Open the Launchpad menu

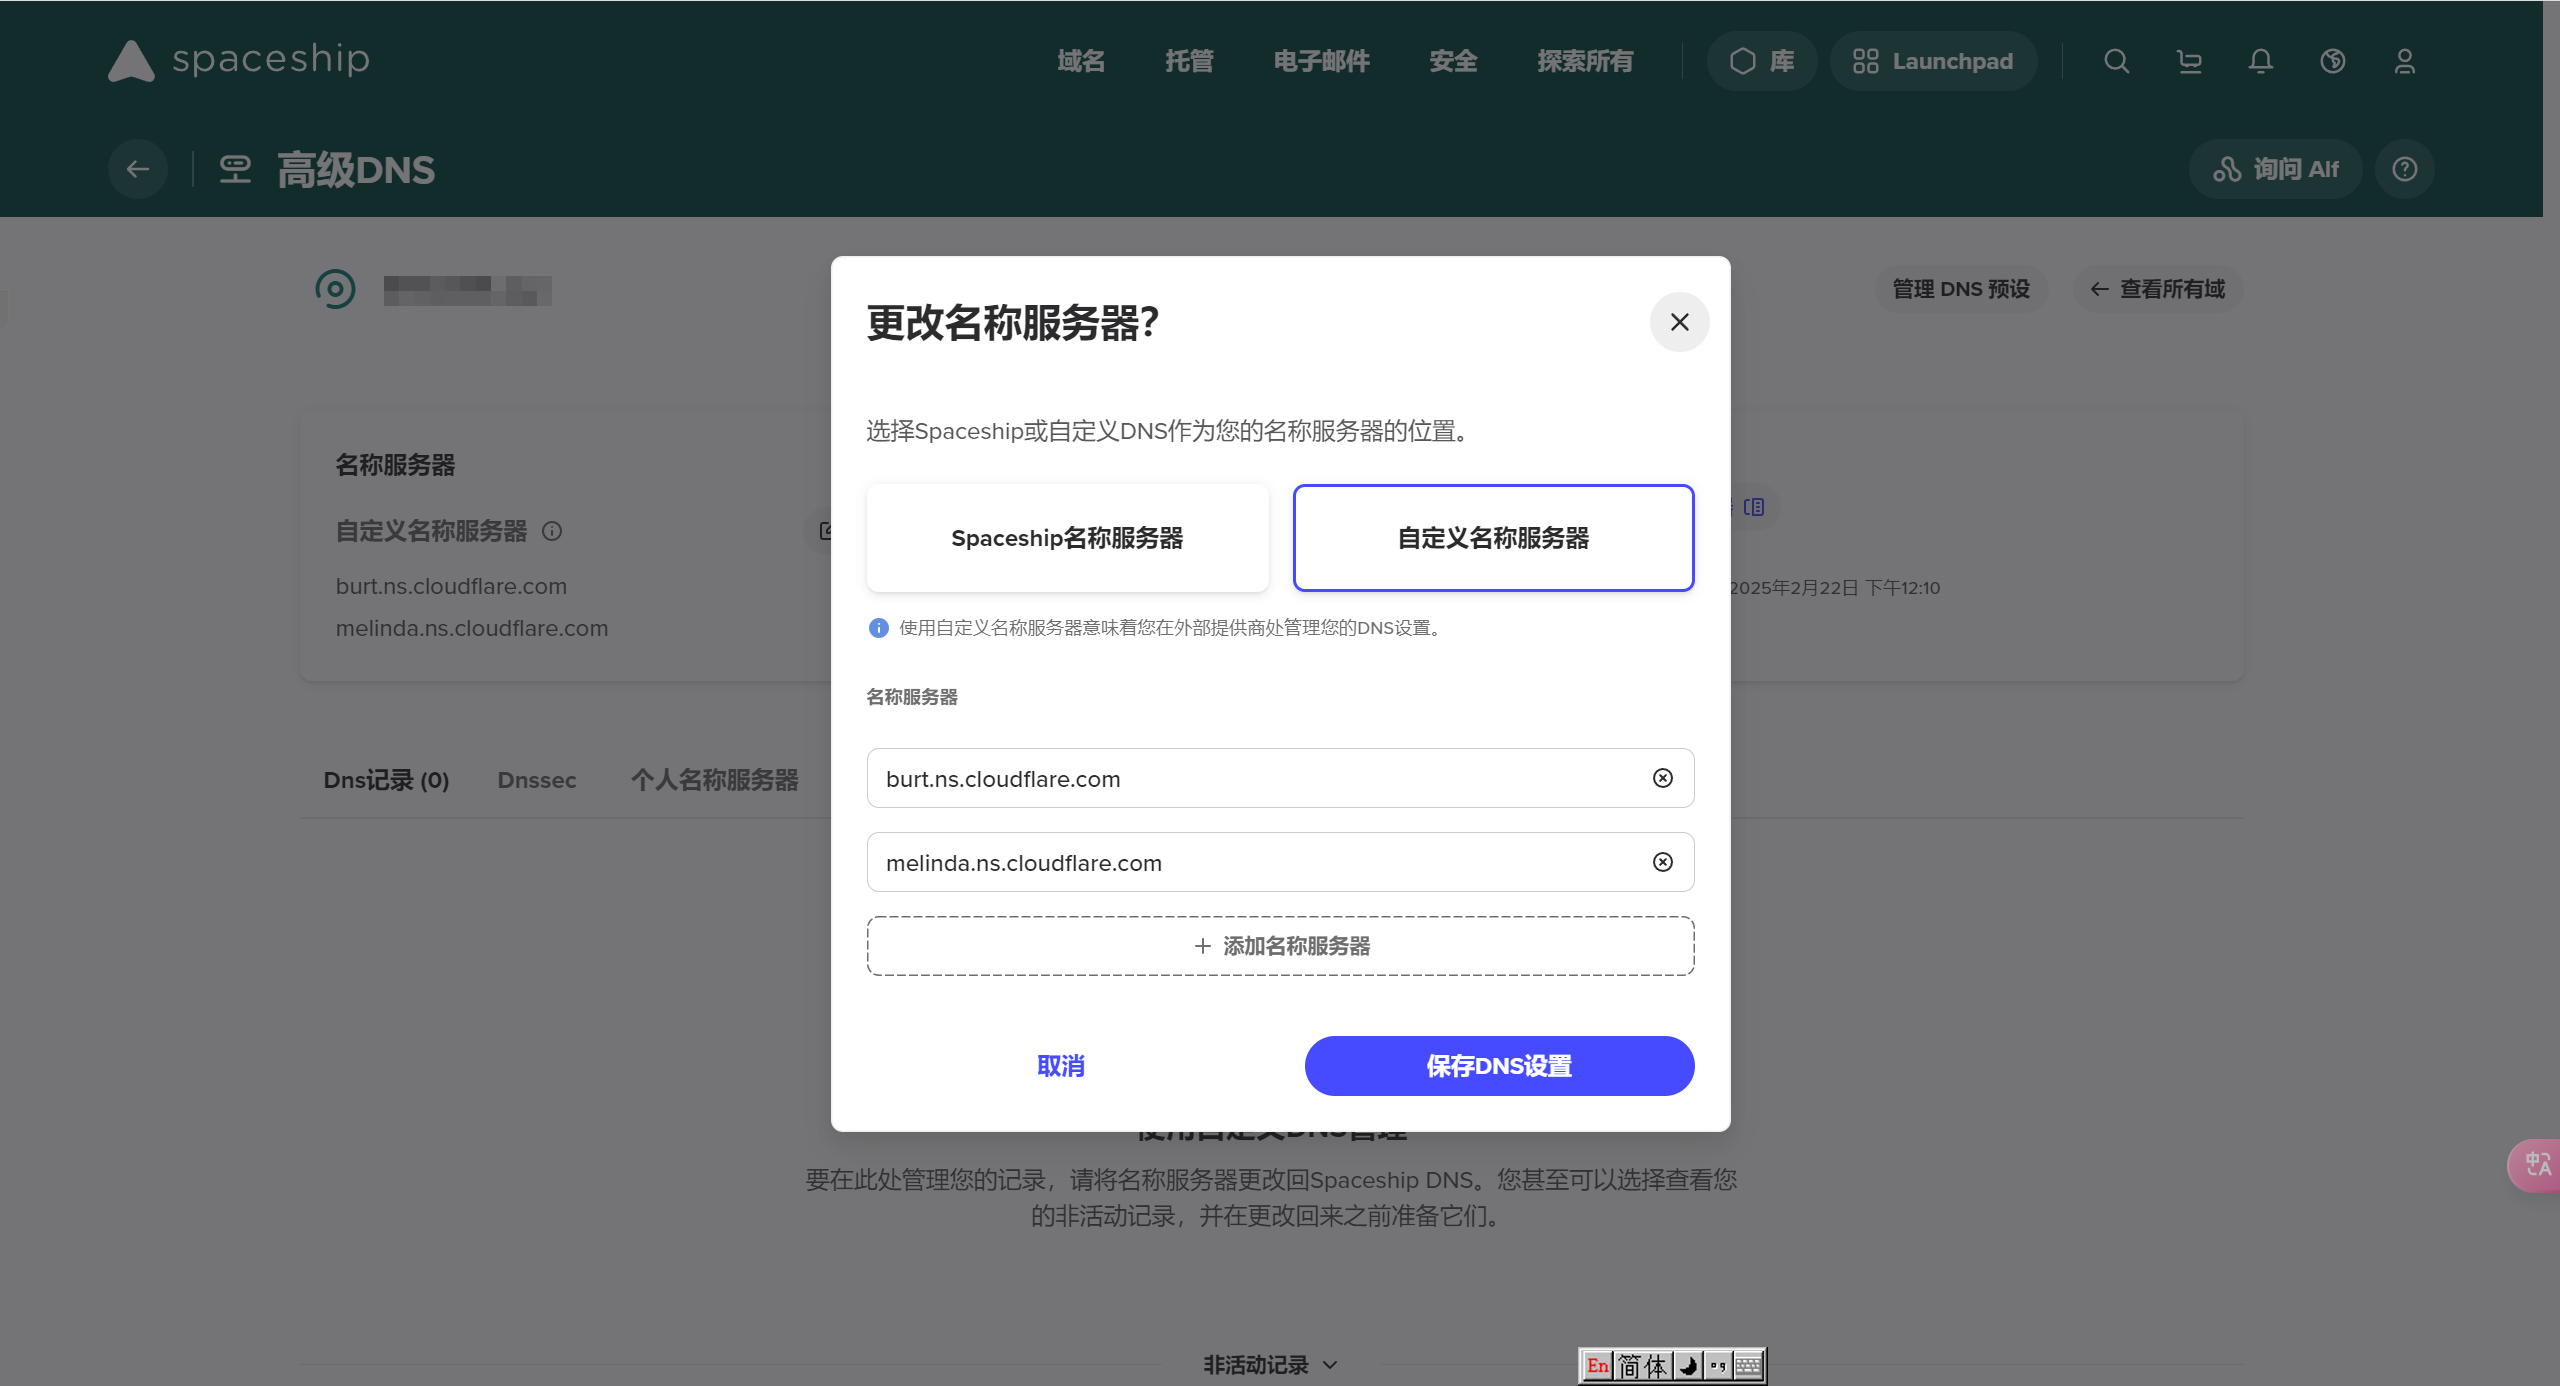1933,61
